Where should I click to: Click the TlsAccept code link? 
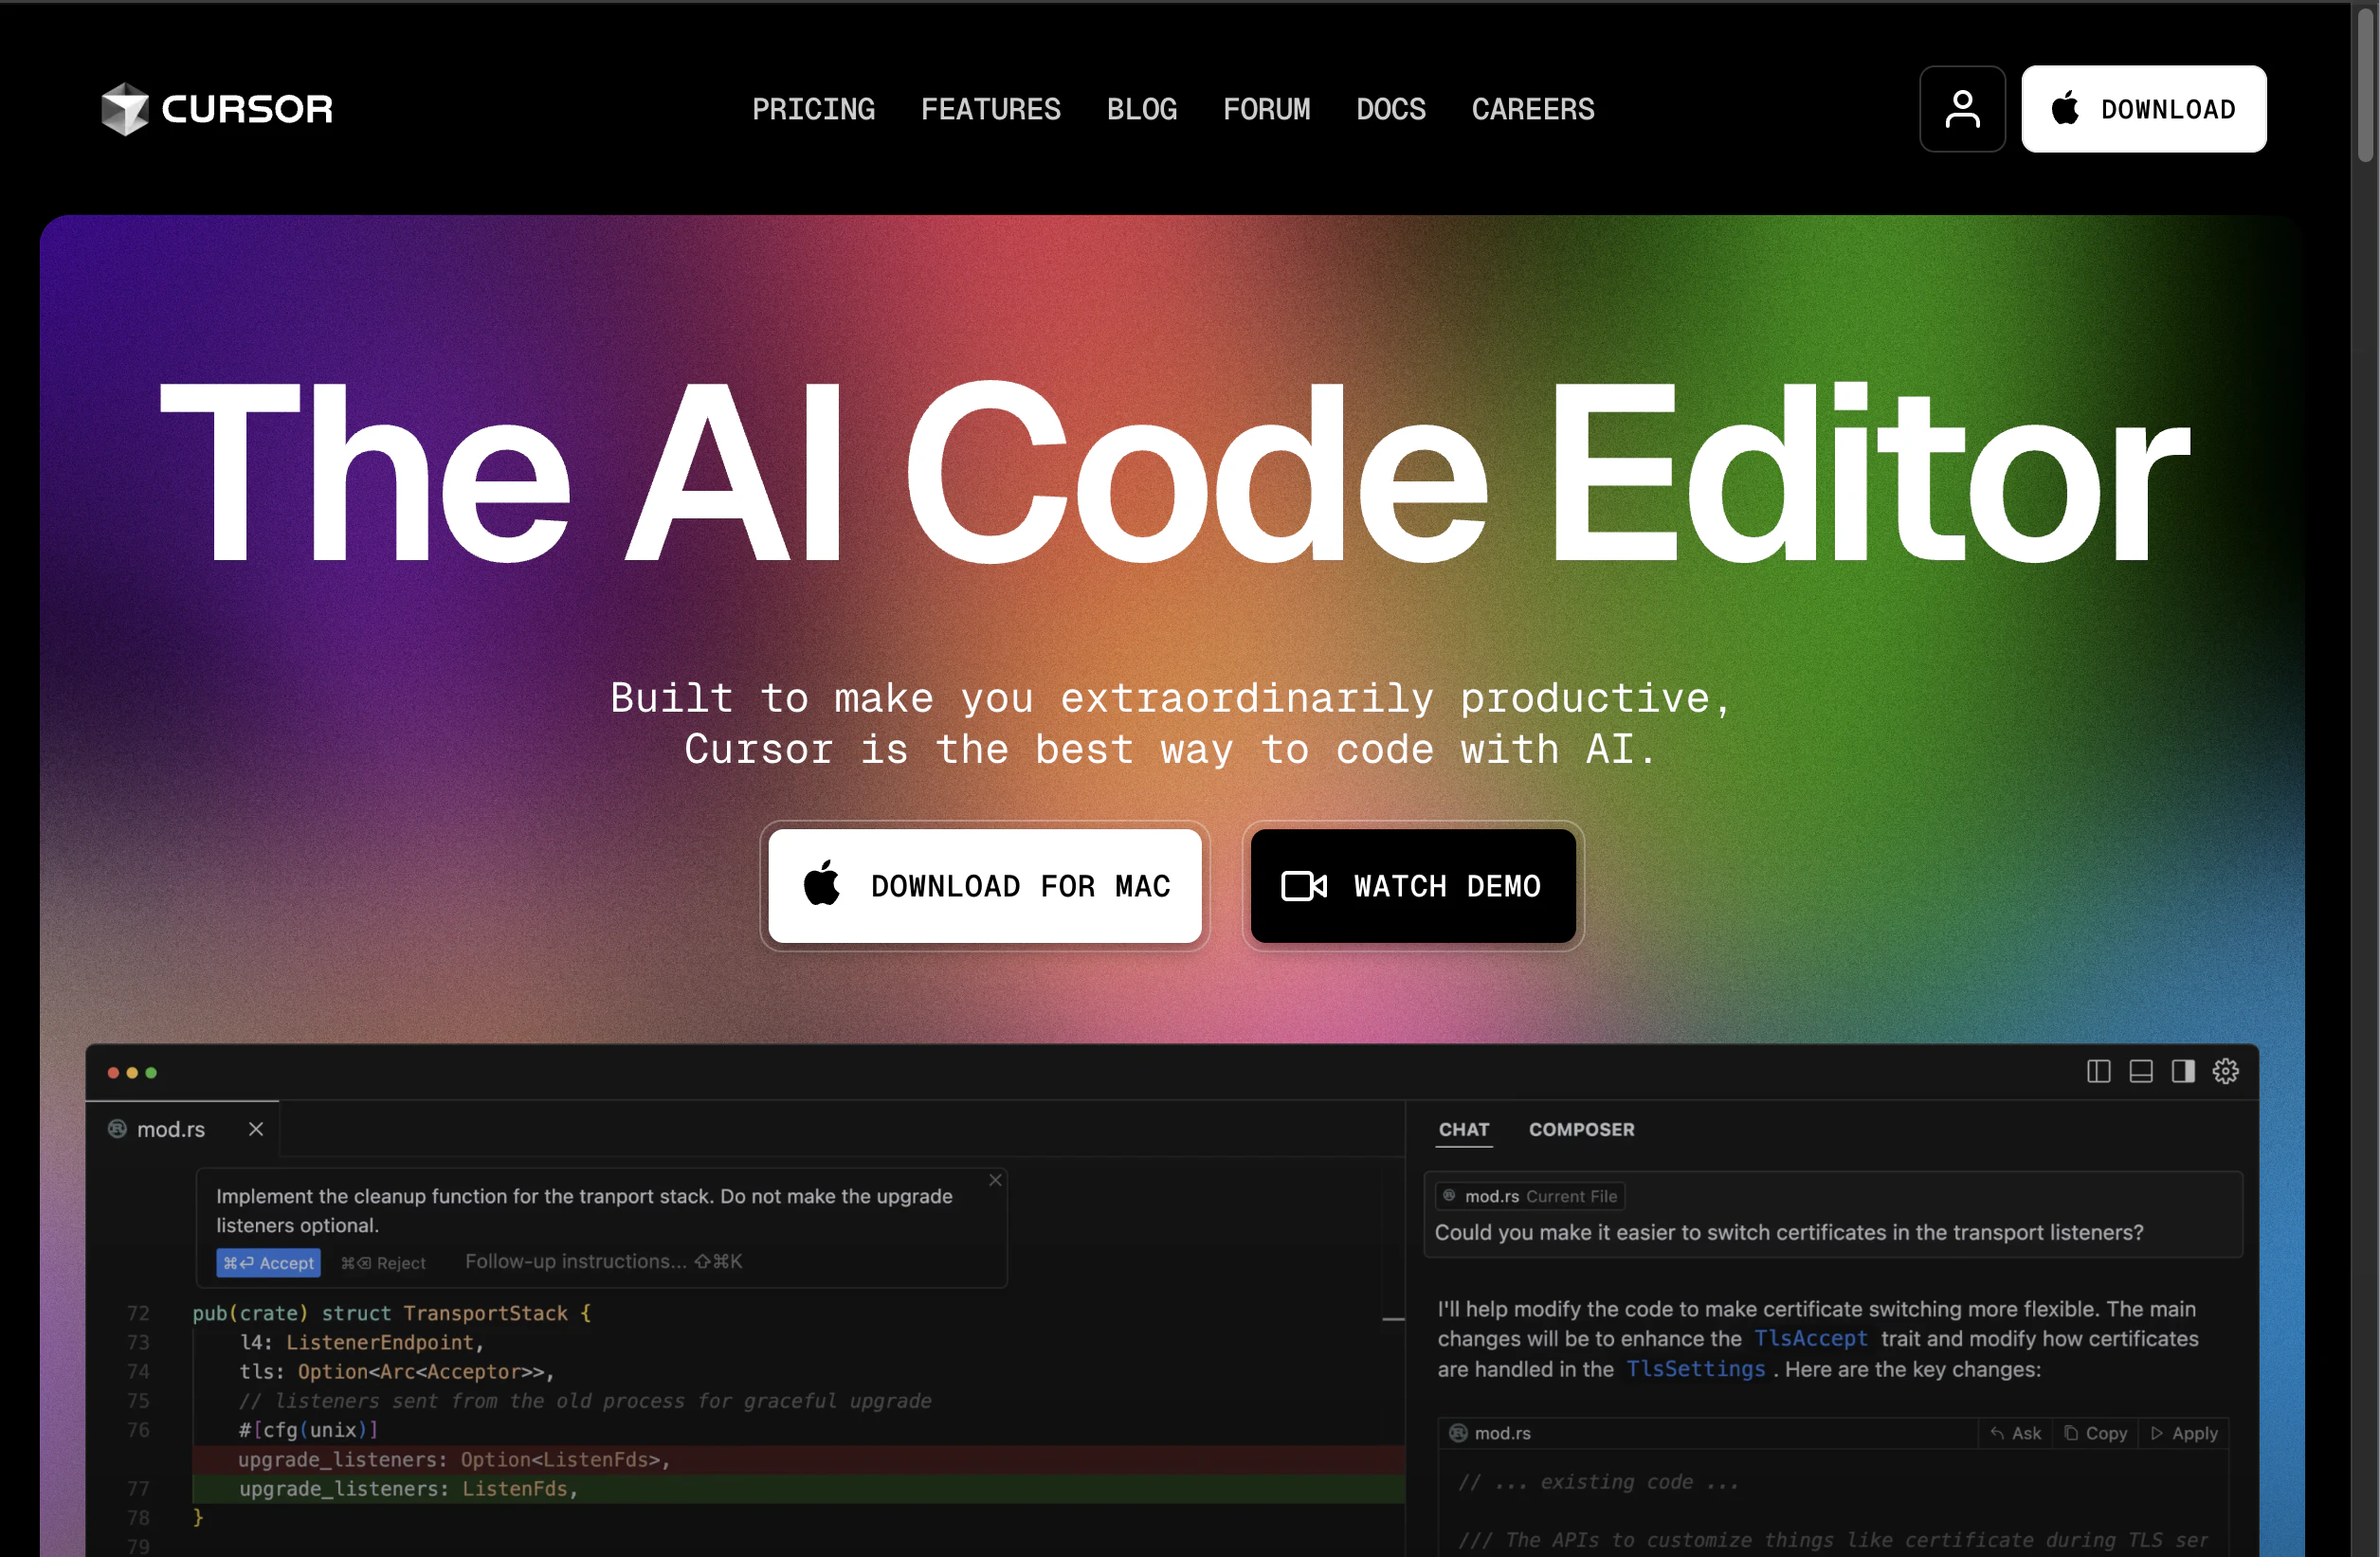[1811, 1338]
